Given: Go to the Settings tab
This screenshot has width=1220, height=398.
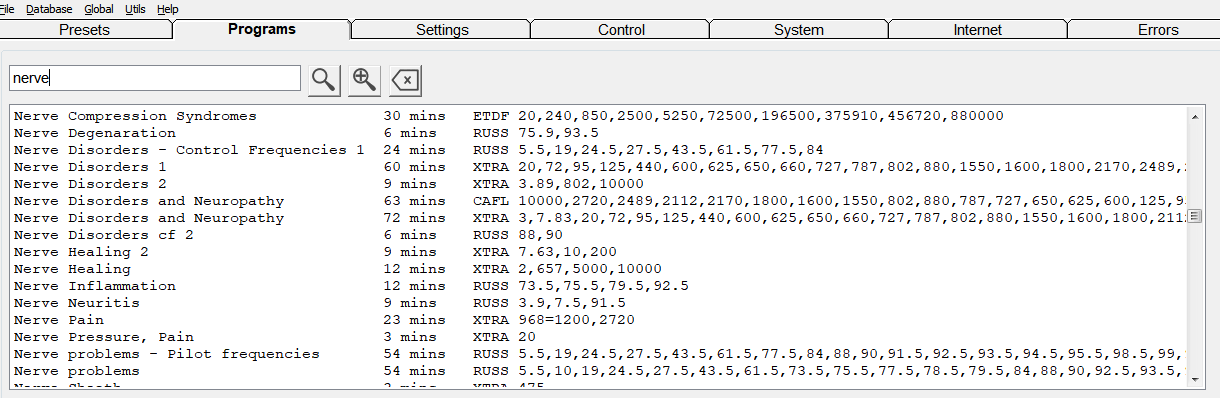Looking at the screenshot, I should click(x=442, y=30).
